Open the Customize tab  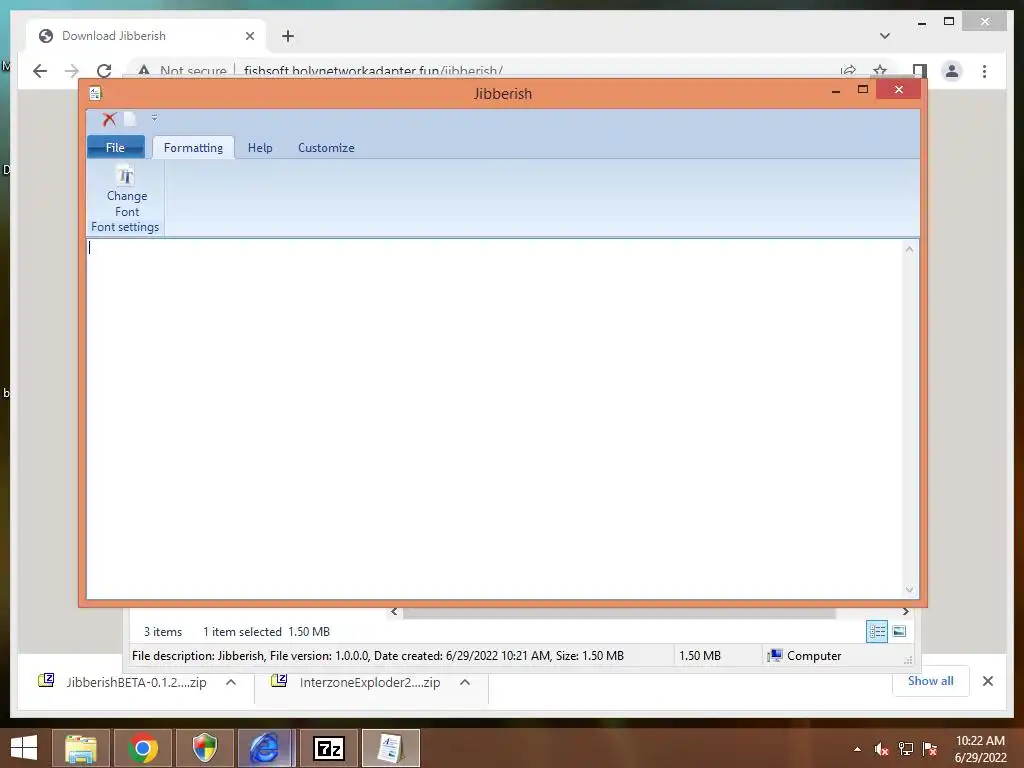[326, 148]
